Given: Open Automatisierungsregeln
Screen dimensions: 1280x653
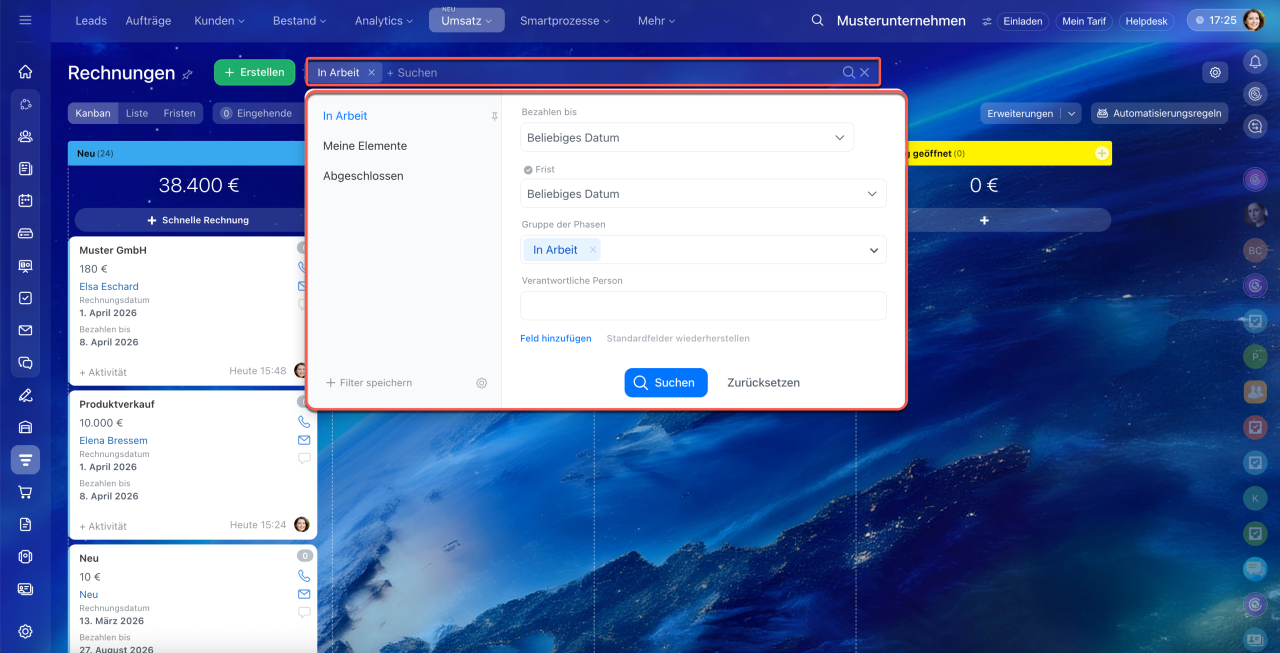Looking at the screenshot, I should pos(1159,113).
